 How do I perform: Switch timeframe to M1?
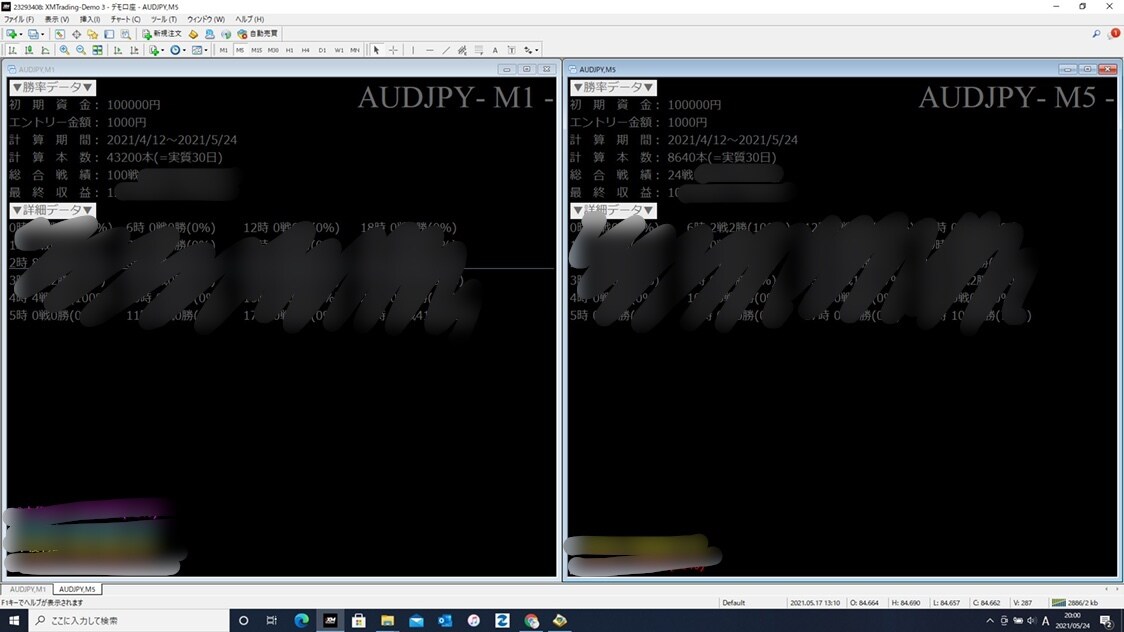coord(224,50)
